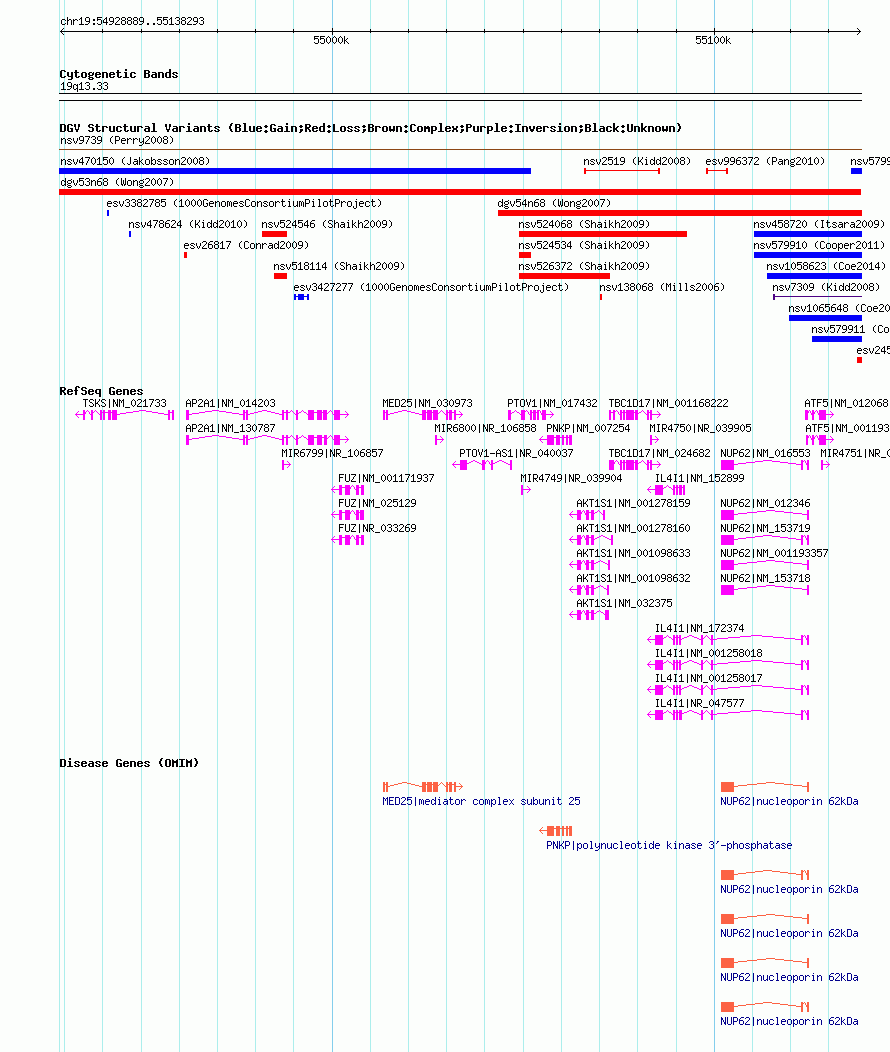Image resolution: width=890 pixels, height=1052 pixels.
Task: Click PTOV1-AS1|NR_040037 gene model
Action: pyautogui.click(x=482, y=465)
